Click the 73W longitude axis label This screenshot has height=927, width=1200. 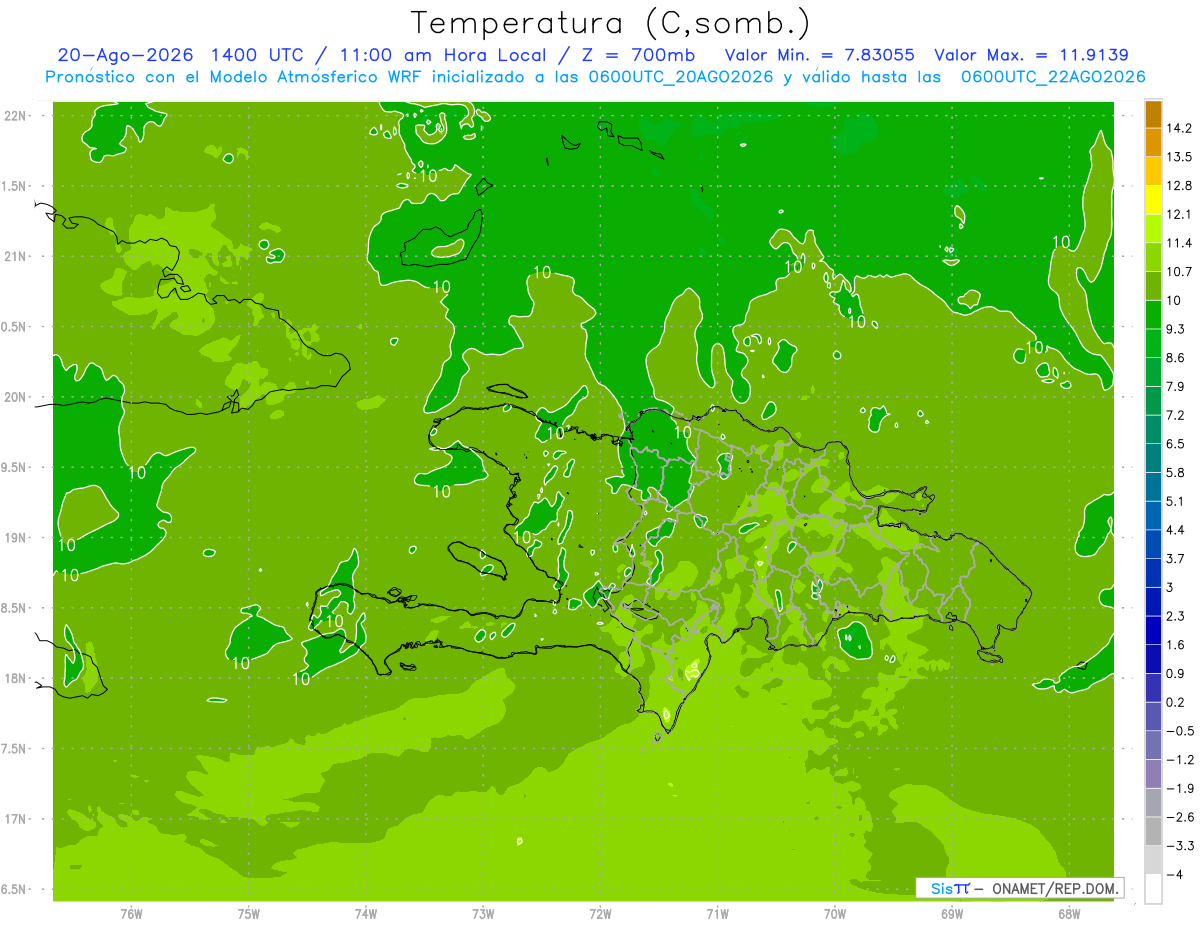pyautogui.click(x=483, y=913)
